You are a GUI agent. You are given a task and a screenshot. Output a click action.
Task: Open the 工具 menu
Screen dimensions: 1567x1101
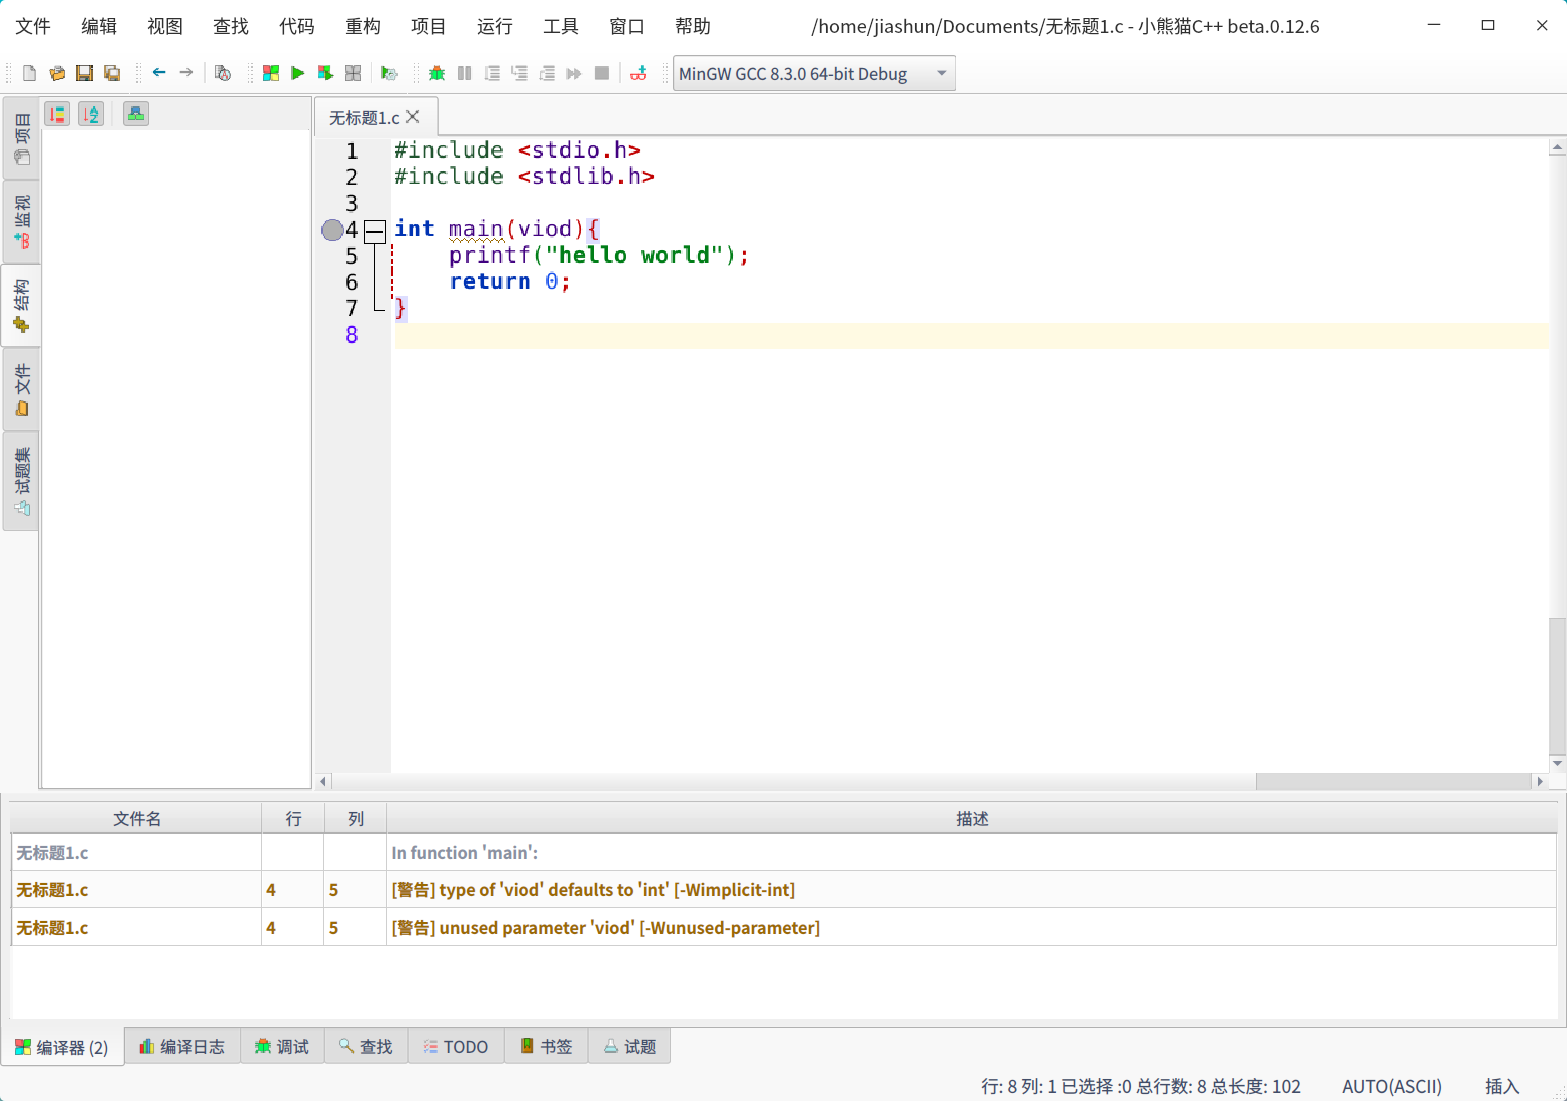click(x=560, y=26)
